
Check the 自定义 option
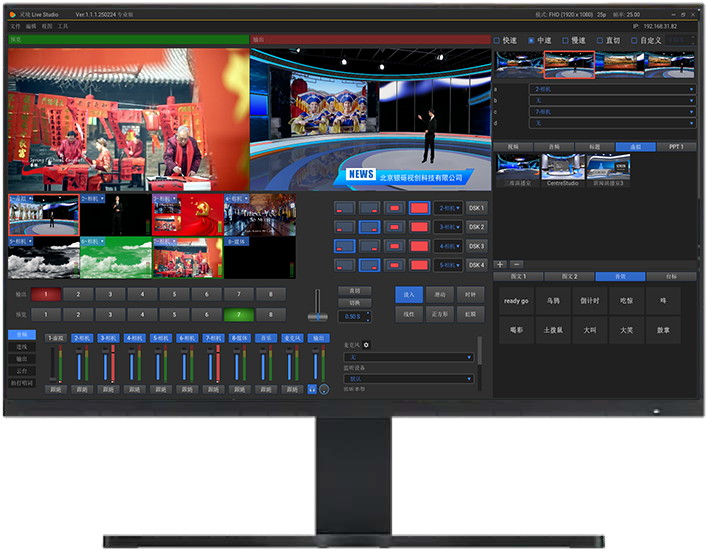click(632, 41)
